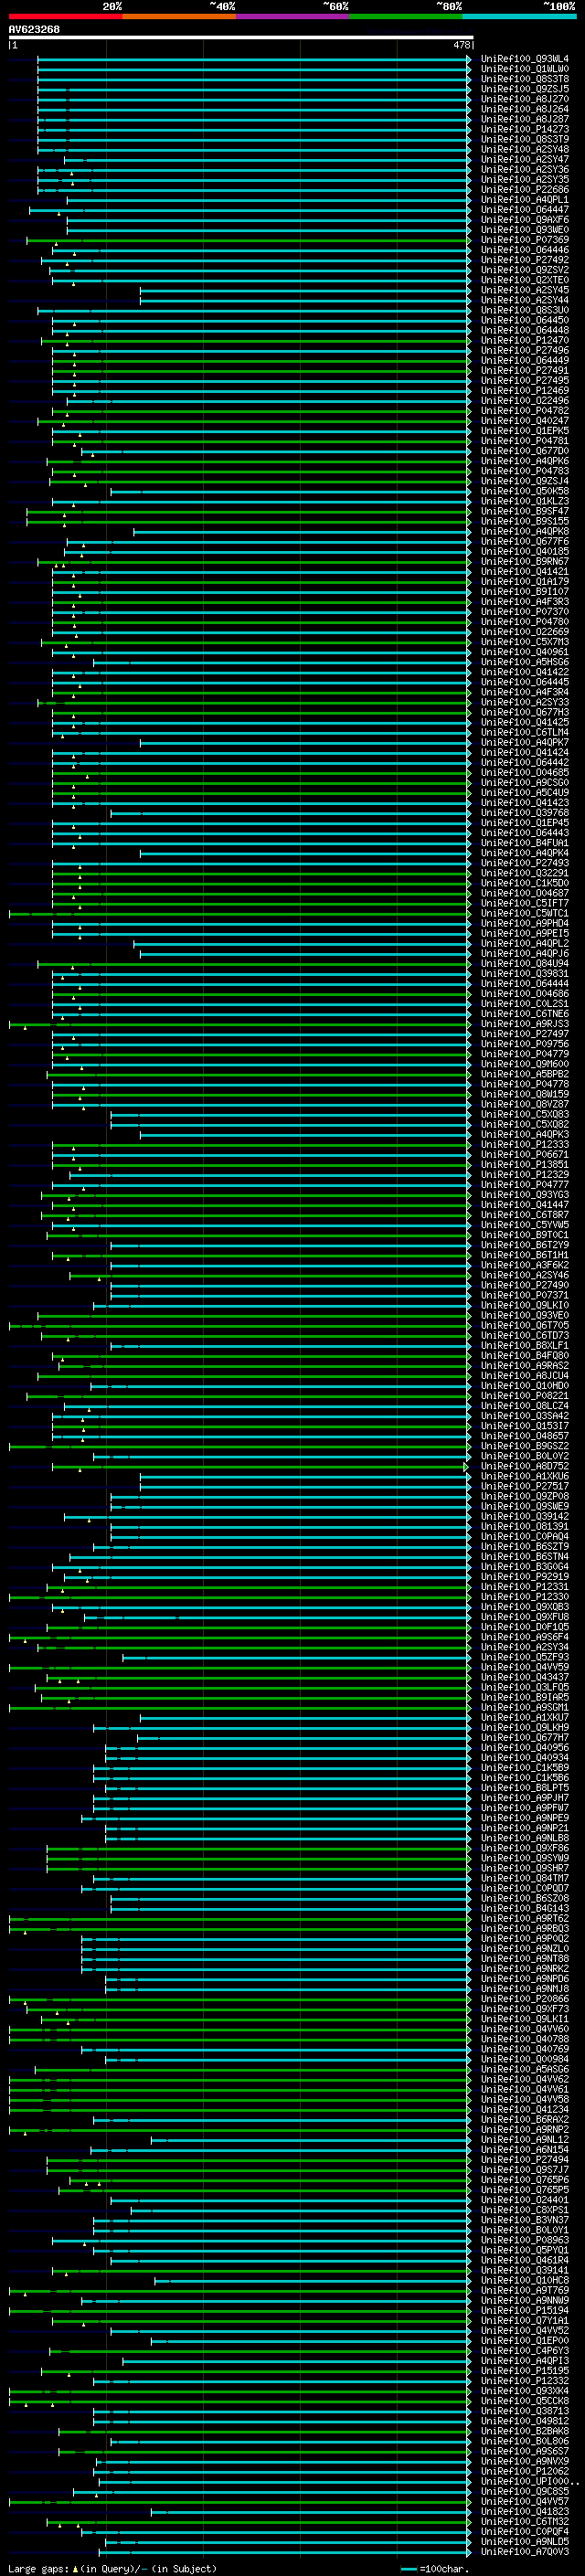This screenshot has width=585, height=2576.
Task: Select hit label UniRef100_Q2XTE0
Action: (525, 280)
